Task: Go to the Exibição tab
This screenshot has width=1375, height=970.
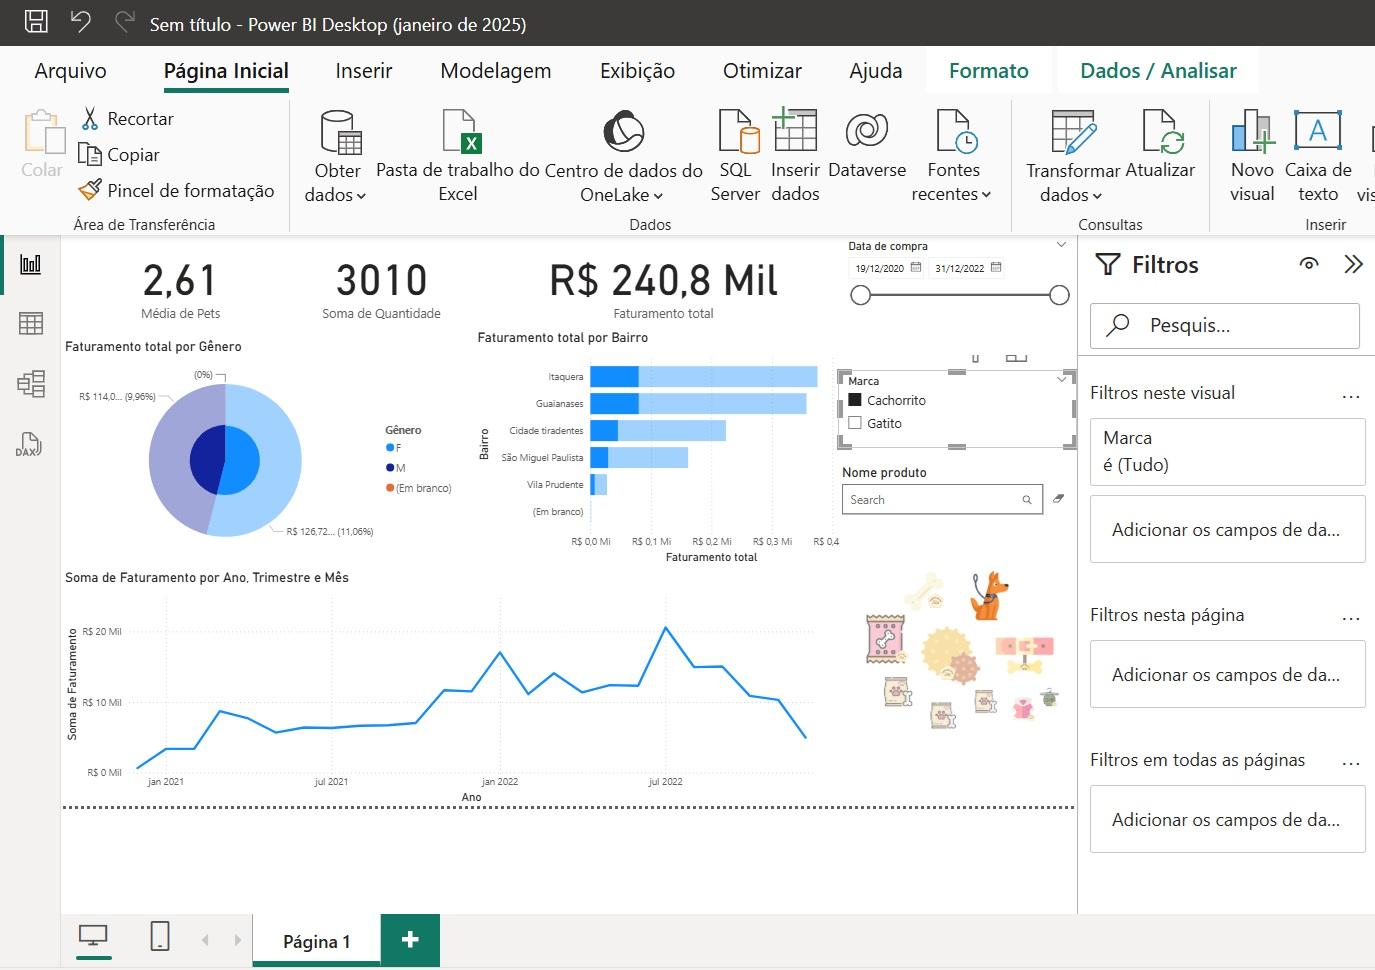Action: 637,71
